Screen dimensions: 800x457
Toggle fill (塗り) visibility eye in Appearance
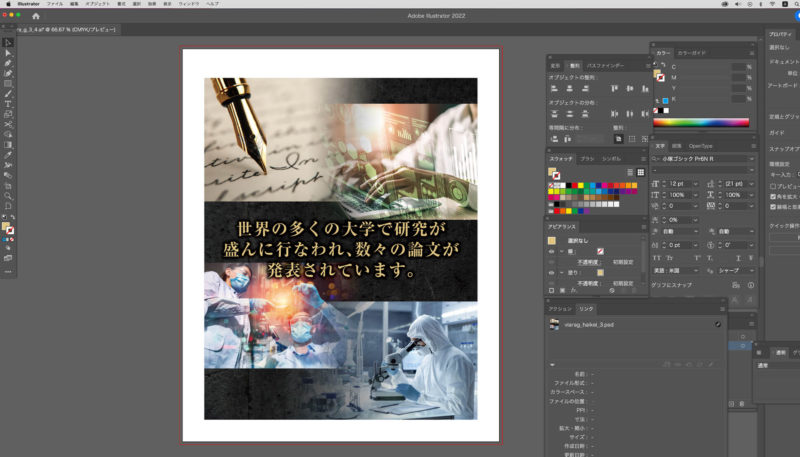552,273
